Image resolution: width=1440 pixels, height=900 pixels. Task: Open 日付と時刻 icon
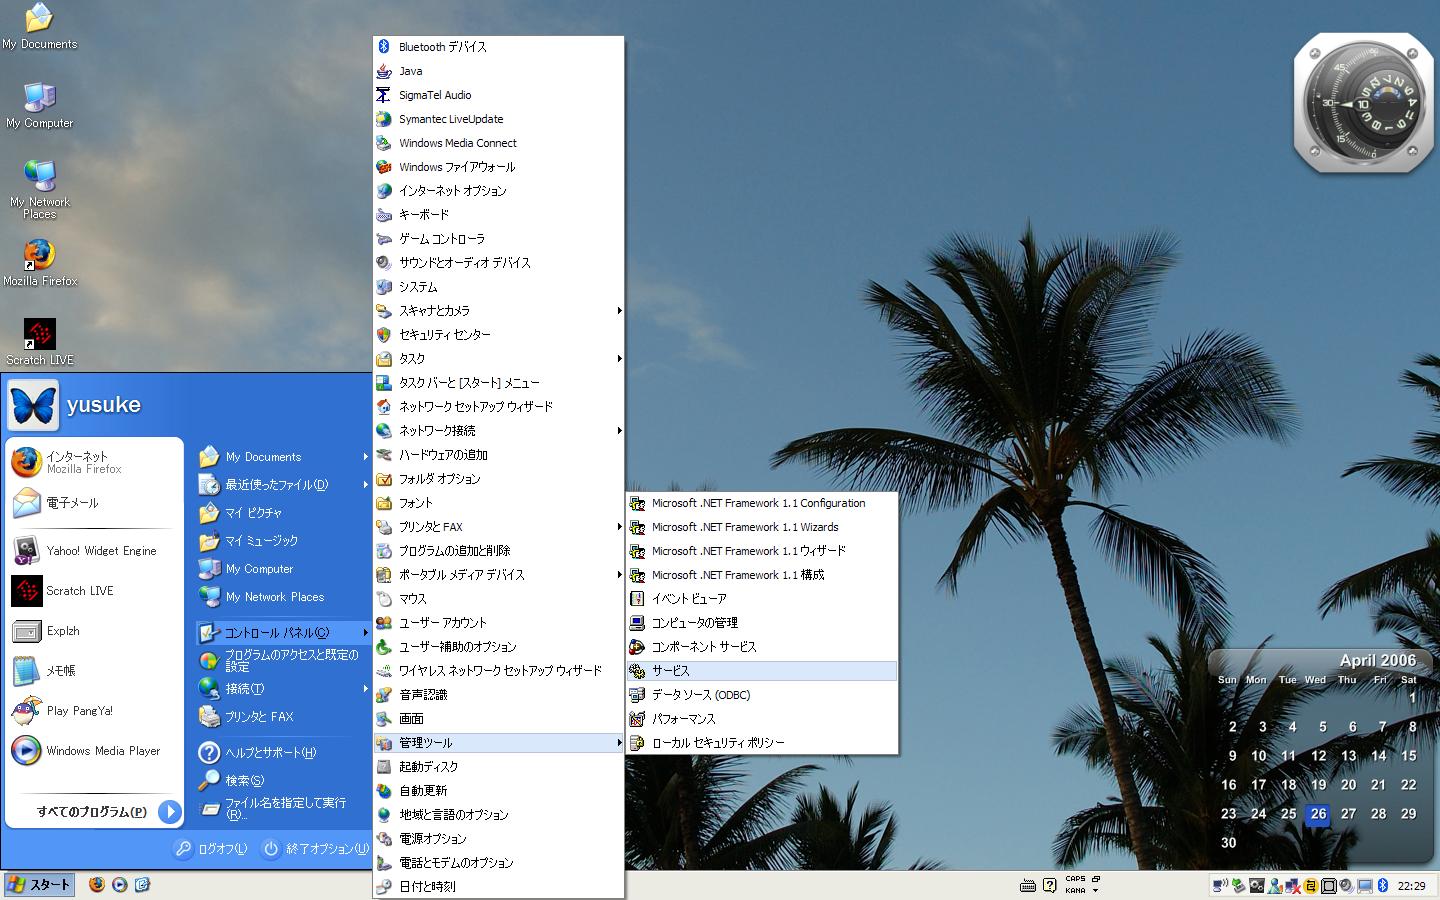[x=383, y=887]
